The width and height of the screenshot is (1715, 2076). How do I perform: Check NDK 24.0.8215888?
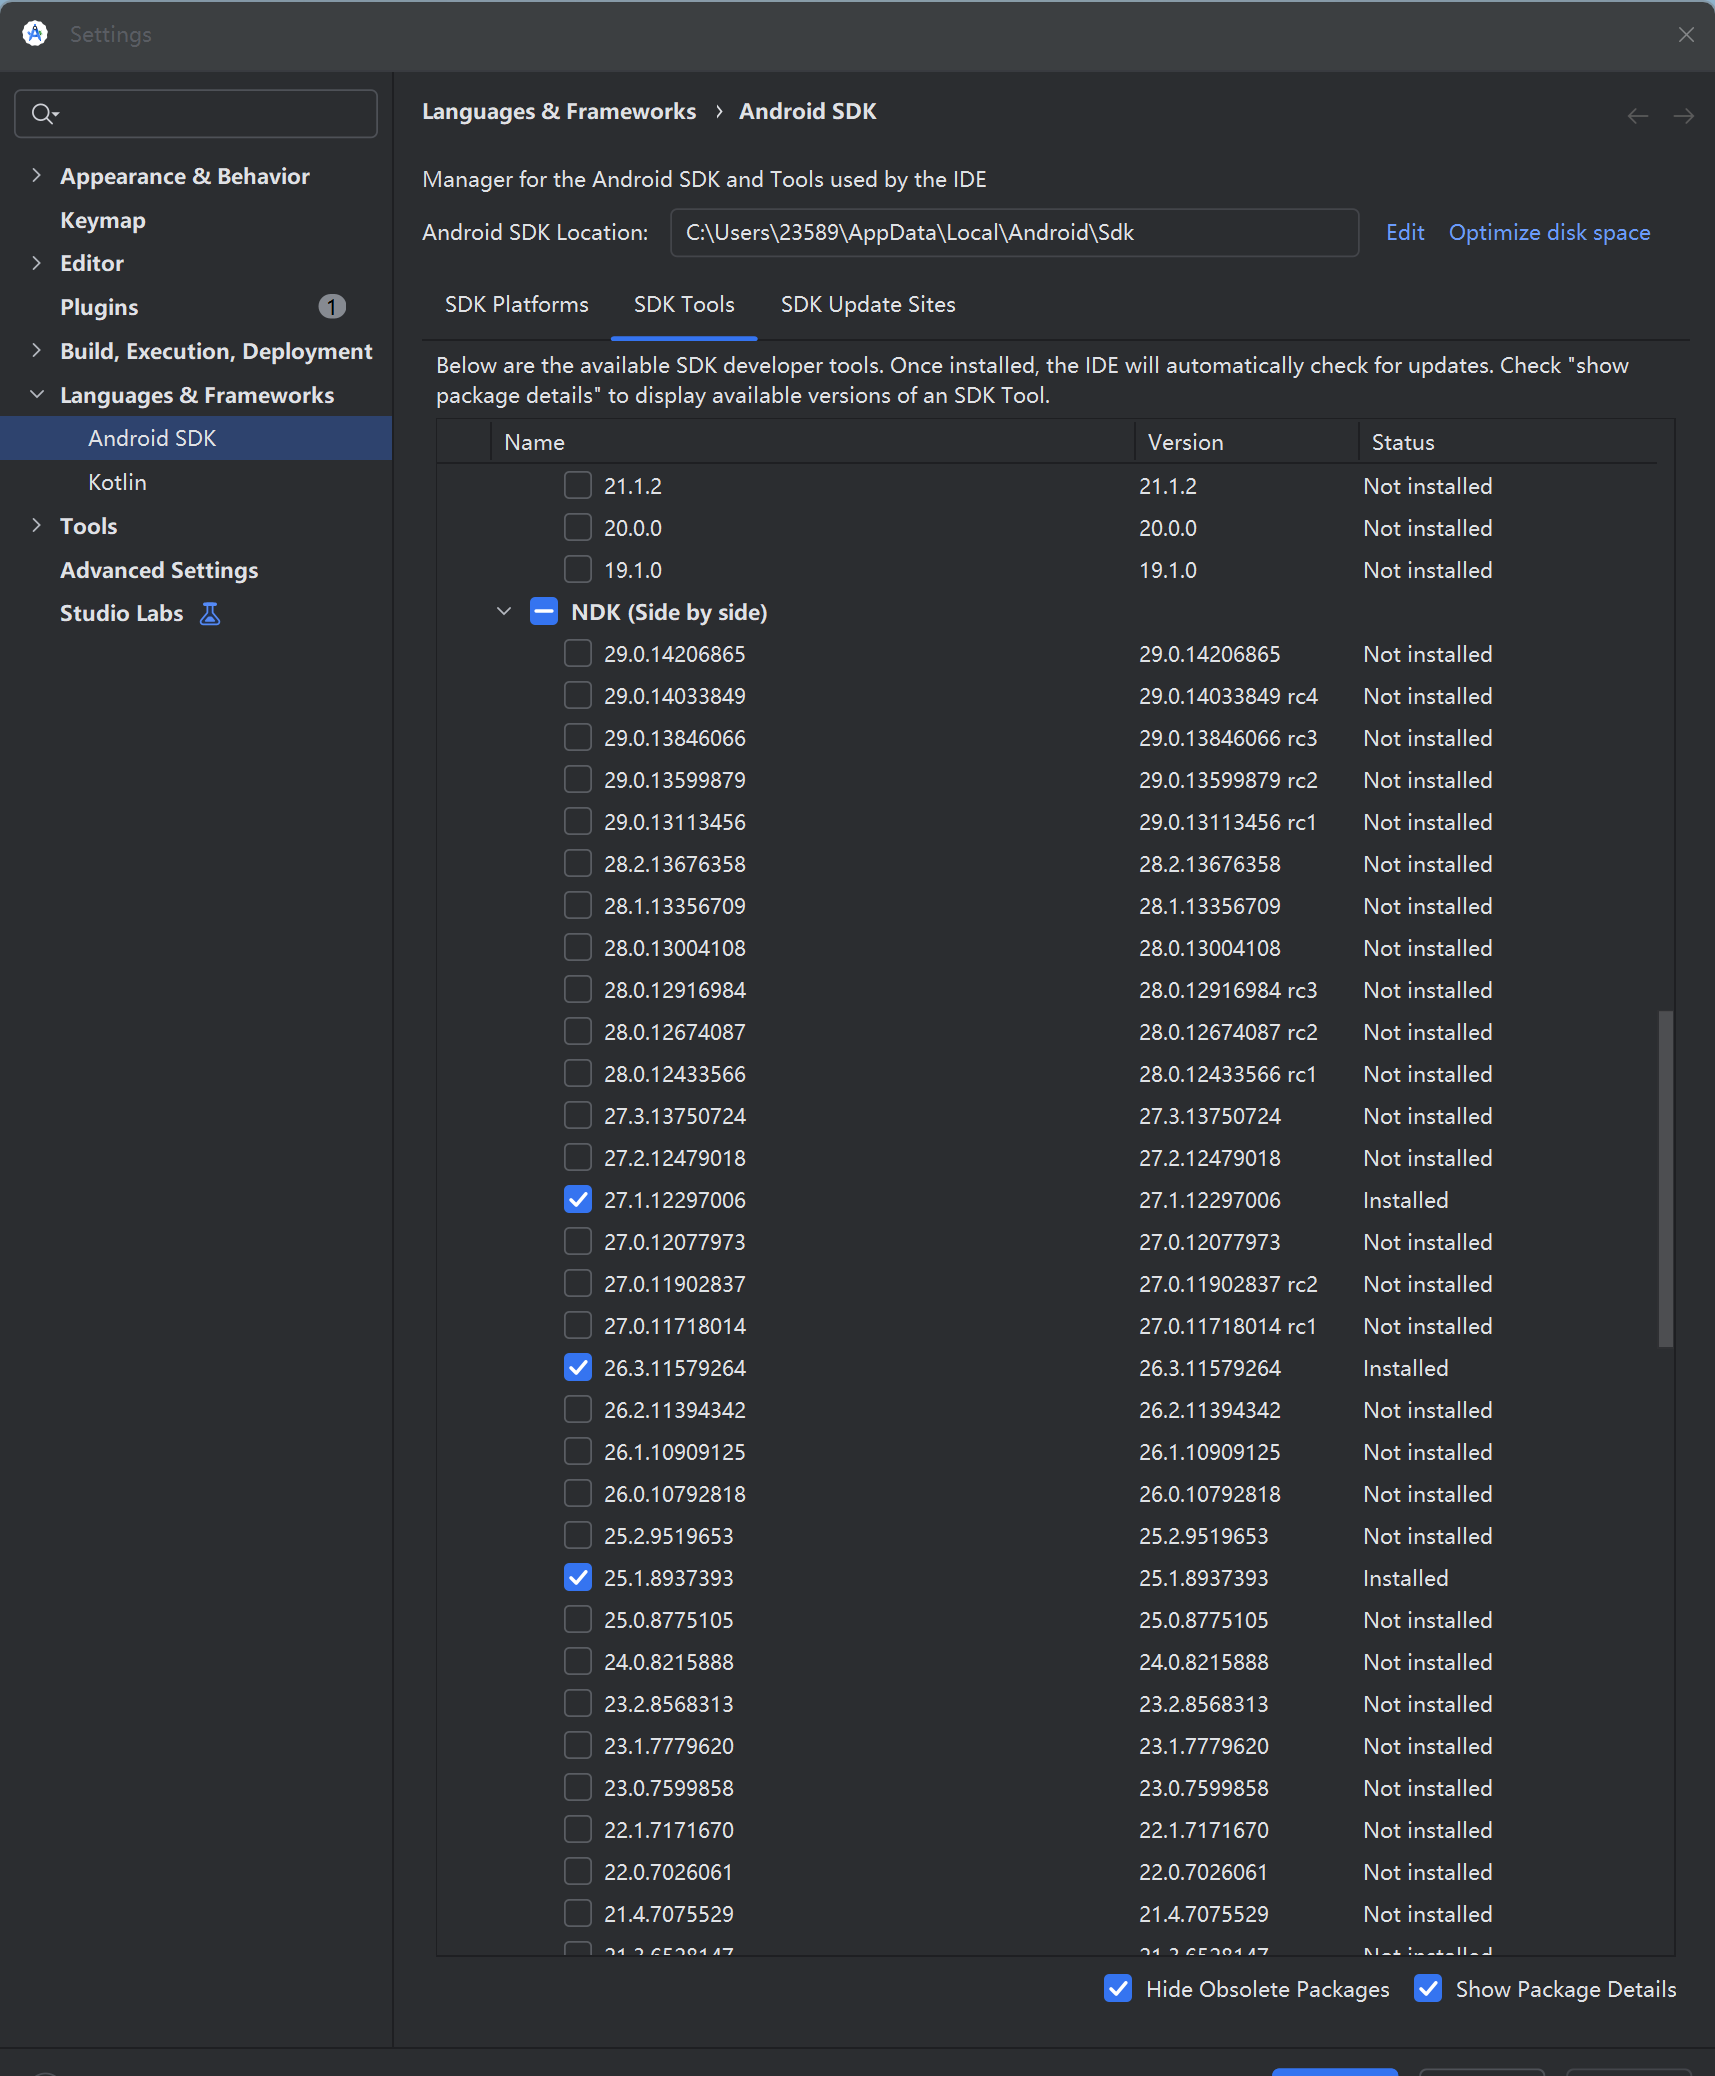(578, 1662)
